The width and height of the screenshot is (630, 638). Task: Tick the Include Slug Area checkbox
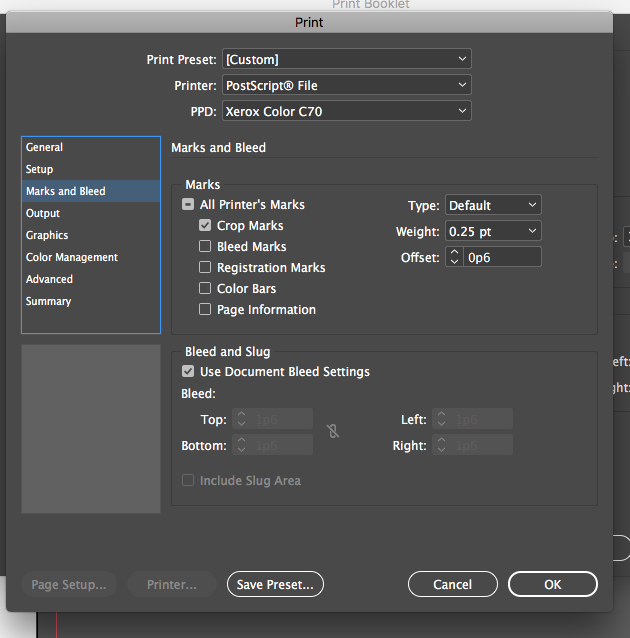click(x=188, y=480)
